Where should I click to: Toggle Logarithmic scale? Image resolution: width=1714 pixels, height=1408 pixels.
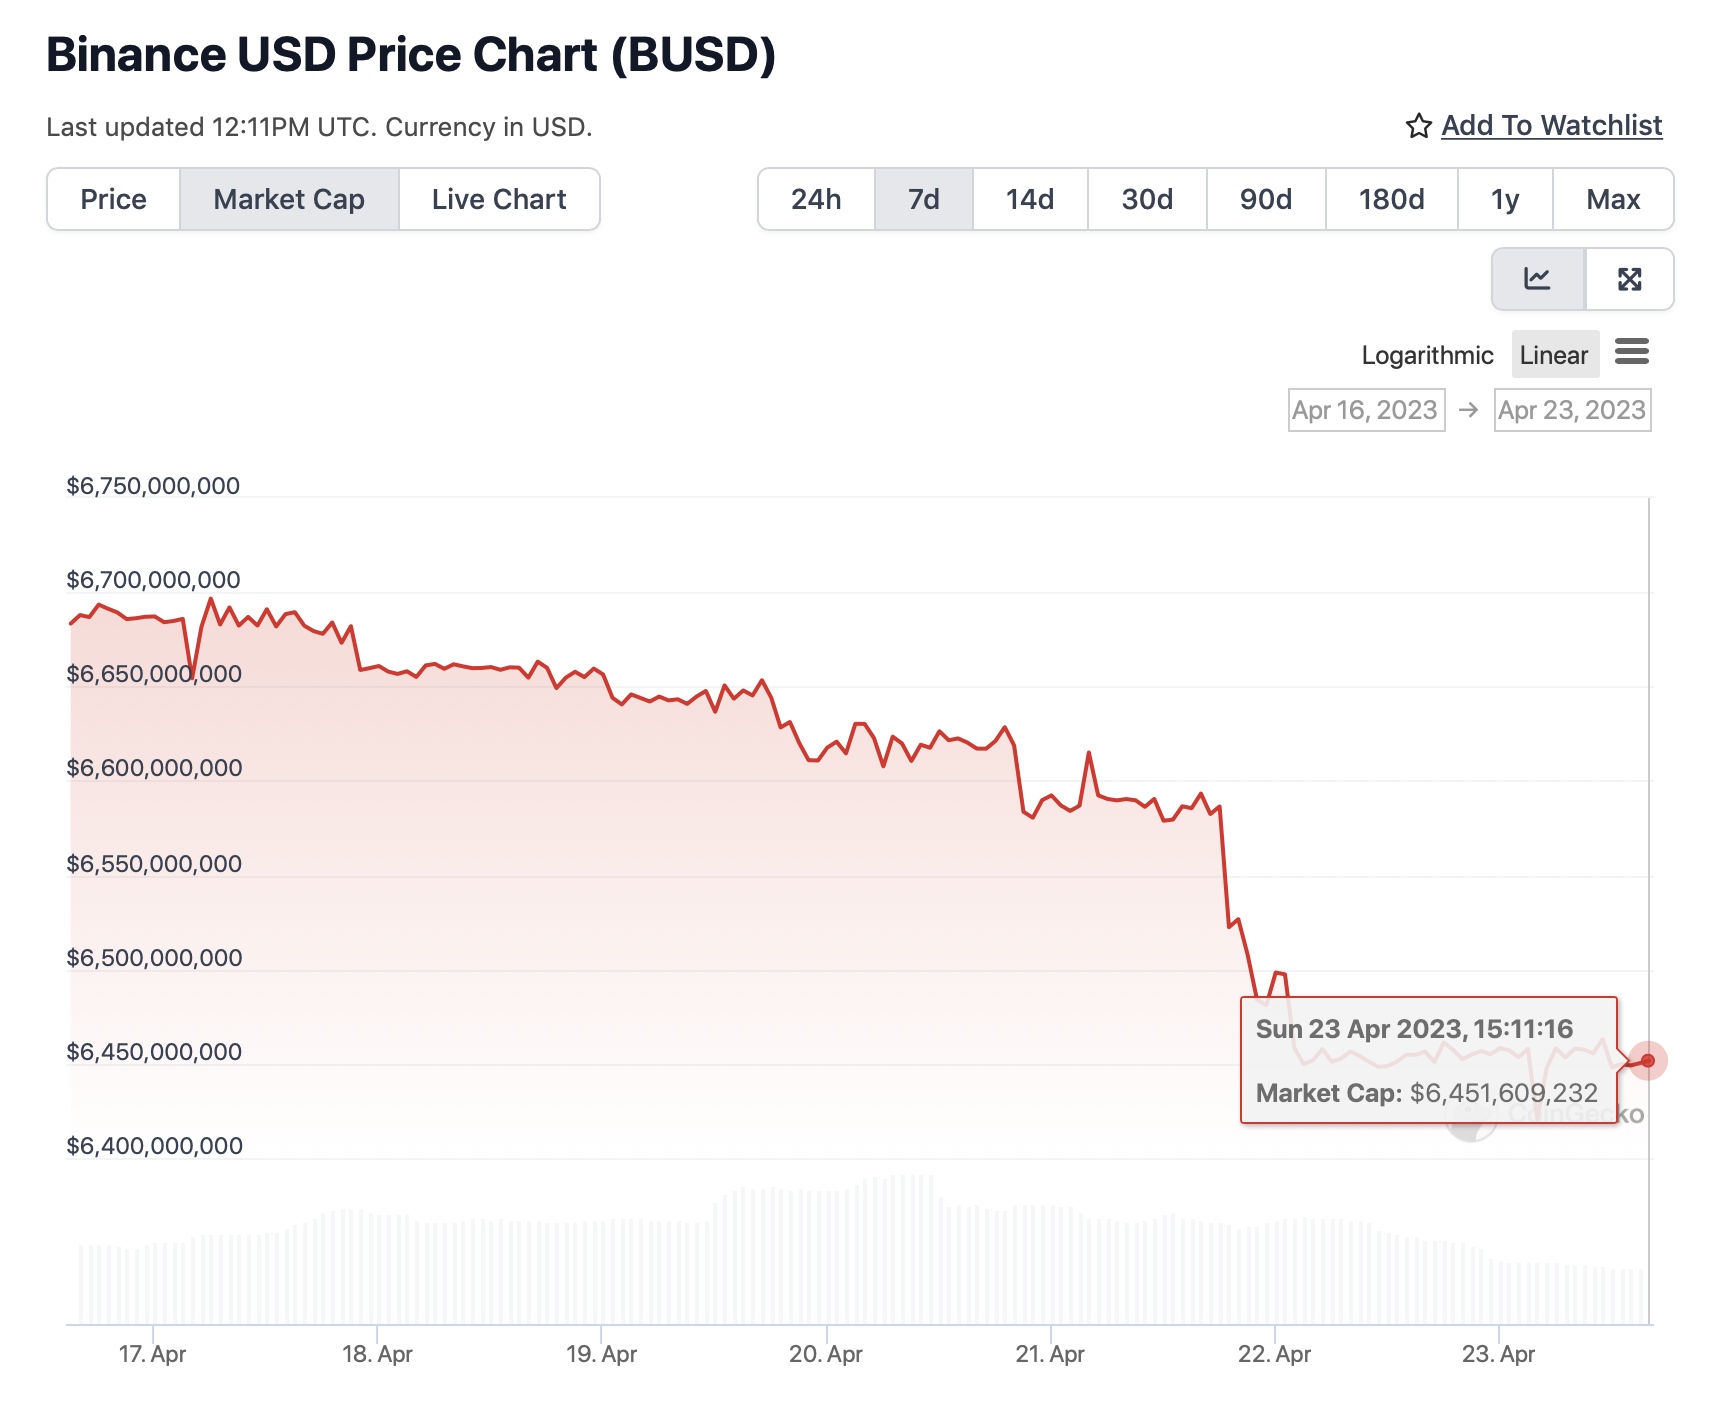pos(1427,355)
